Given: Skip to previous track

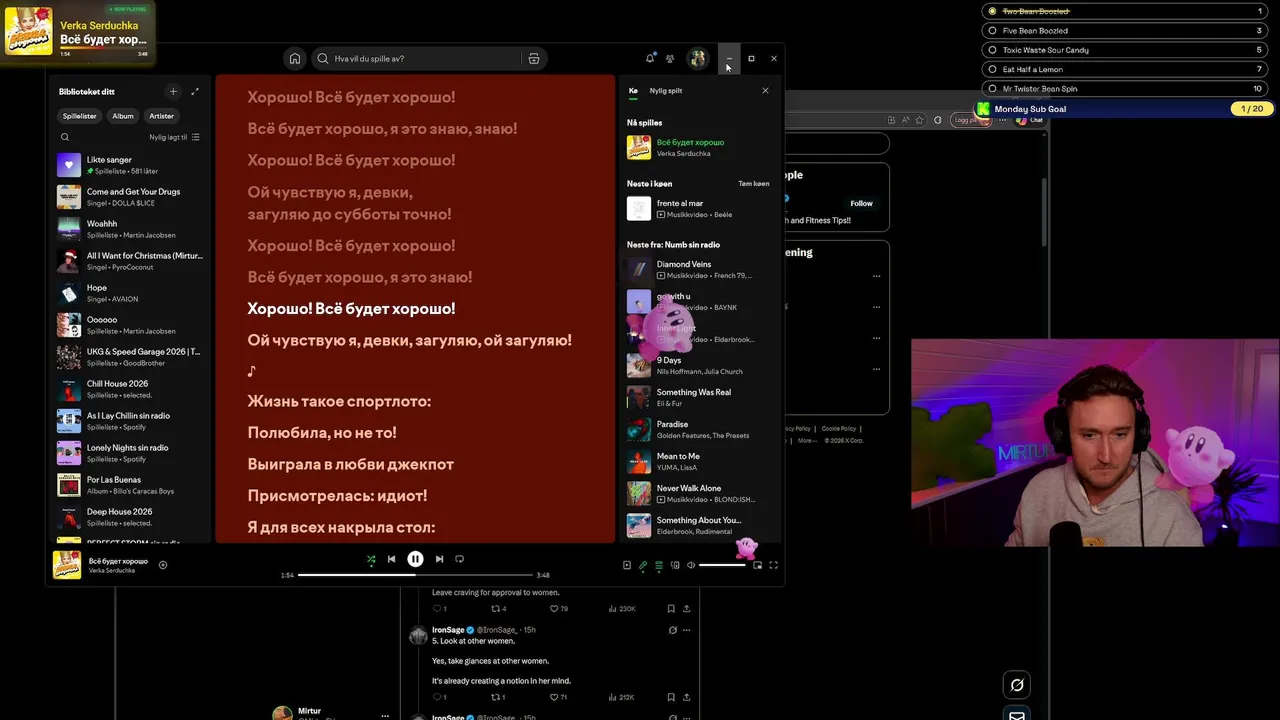Looking at the screenshot, I should pos(392,559).
